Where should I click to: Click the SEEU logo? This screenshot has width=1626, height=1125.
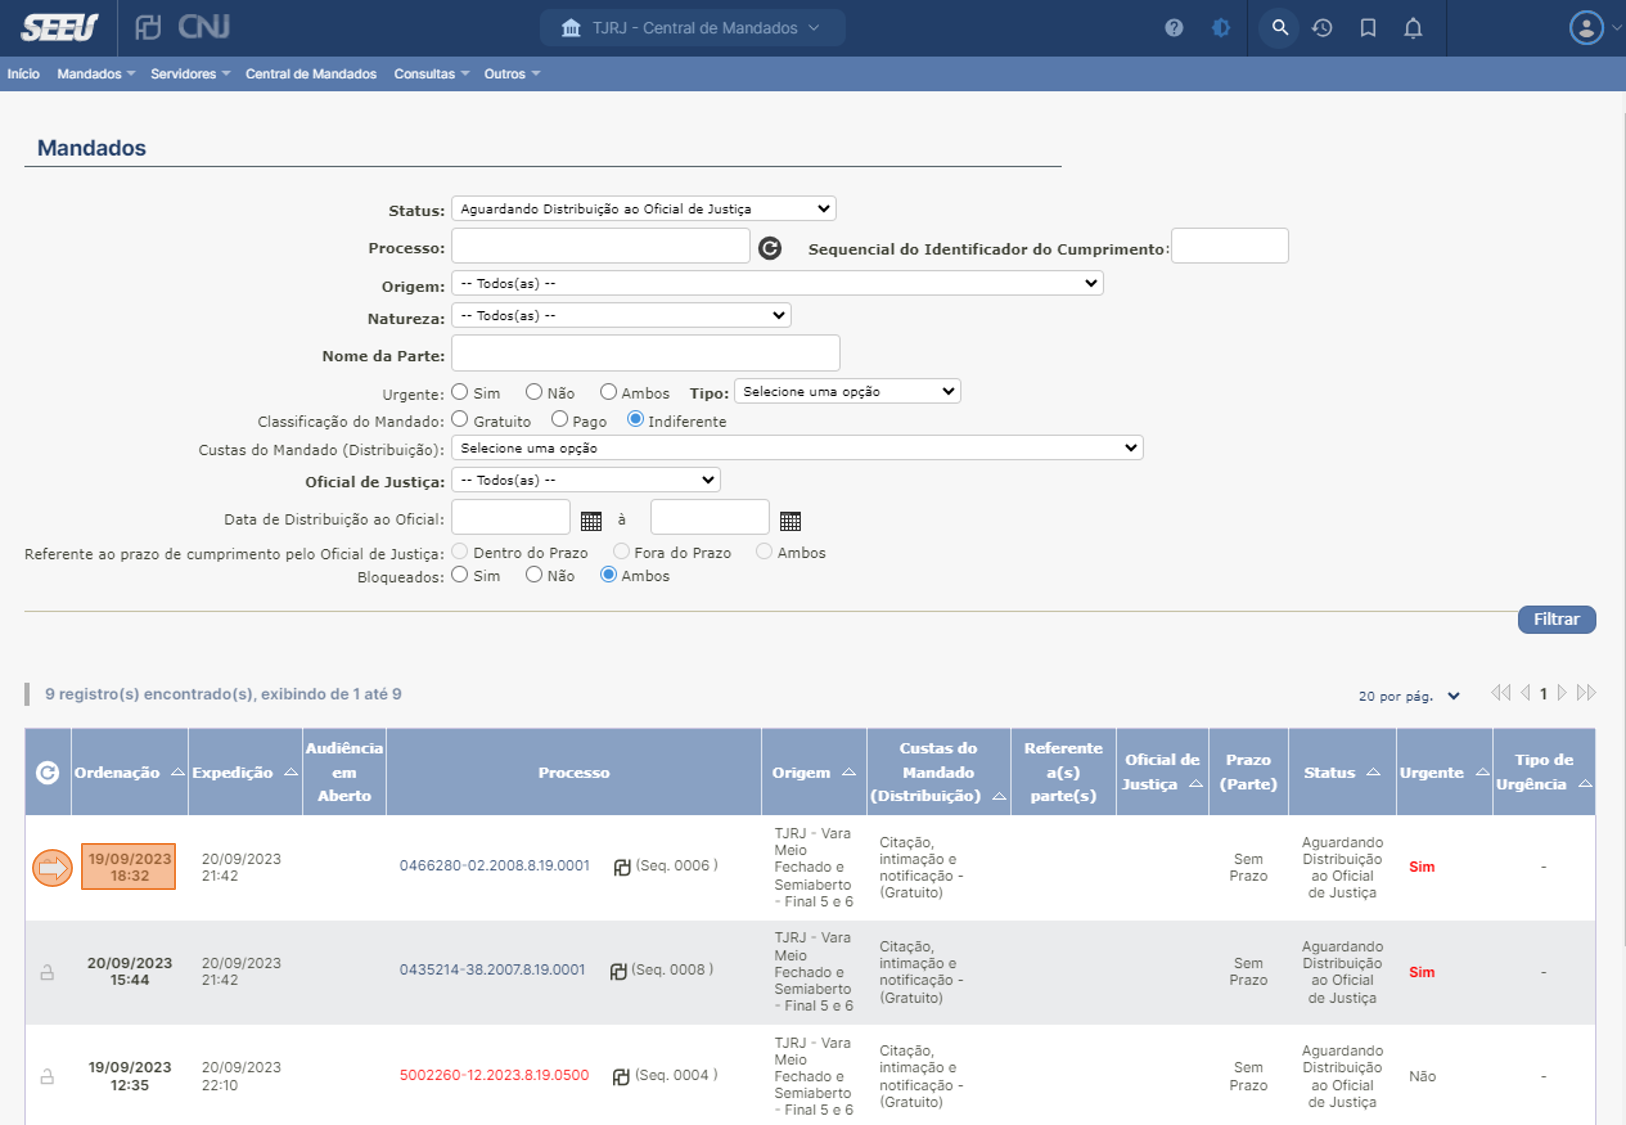coord(60,27)
